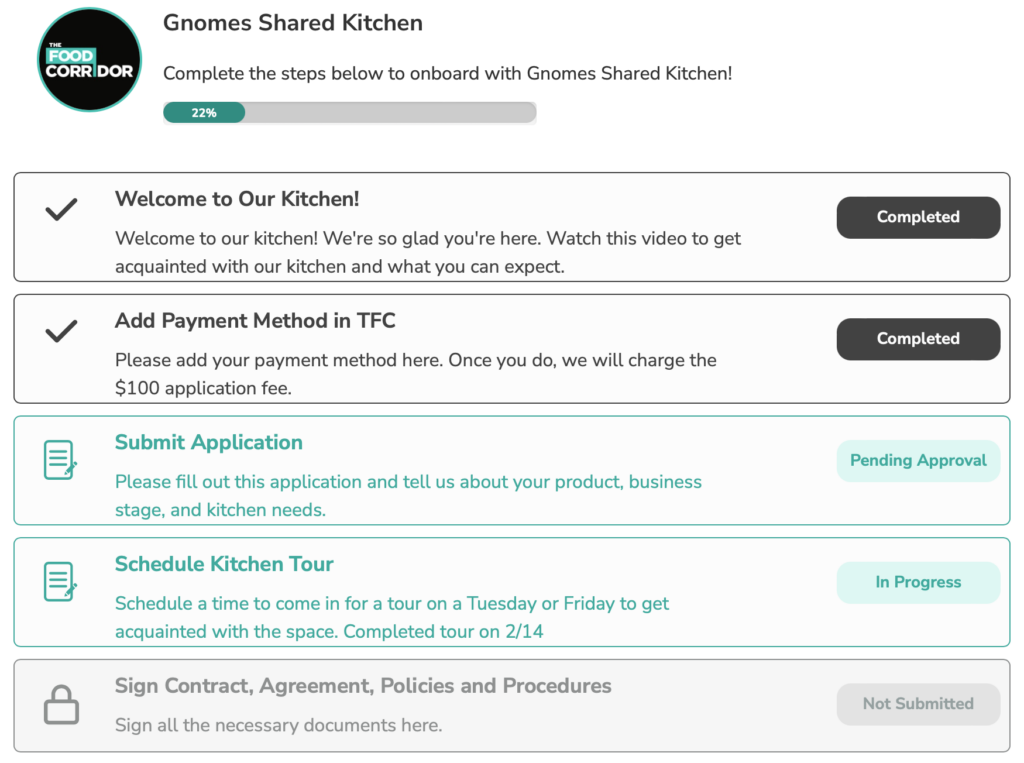
Task: Open the Schedule Kitchen Tour heading
Action: 224,564
